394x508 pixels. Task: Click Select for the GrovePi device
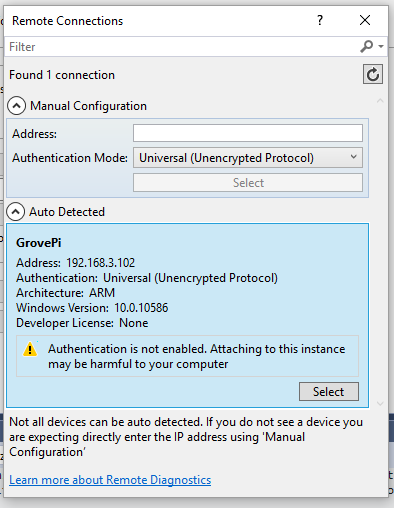(329, 391)
